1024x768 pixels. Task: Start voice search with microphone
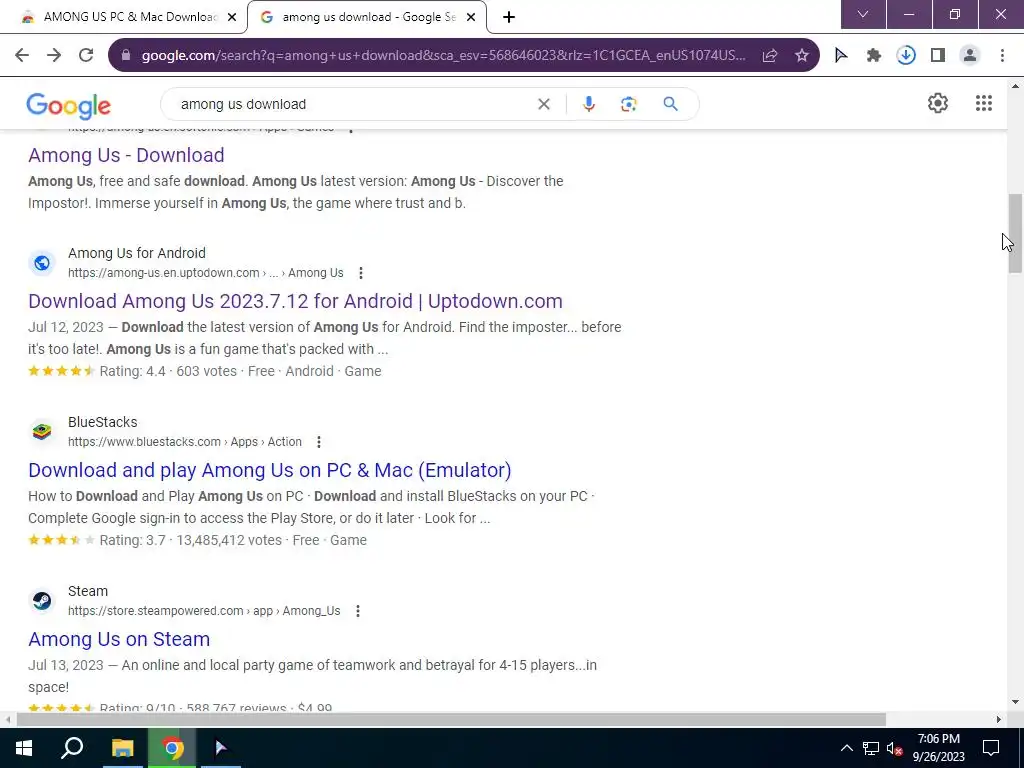coord(588,104)
